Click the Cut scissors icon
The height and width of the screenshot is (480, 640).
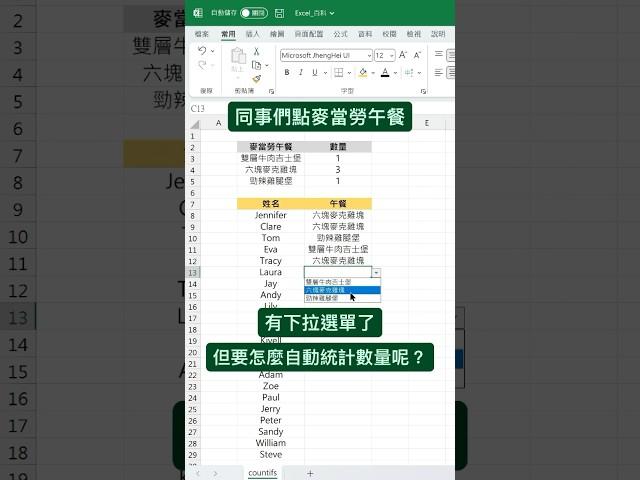[256, 51]
